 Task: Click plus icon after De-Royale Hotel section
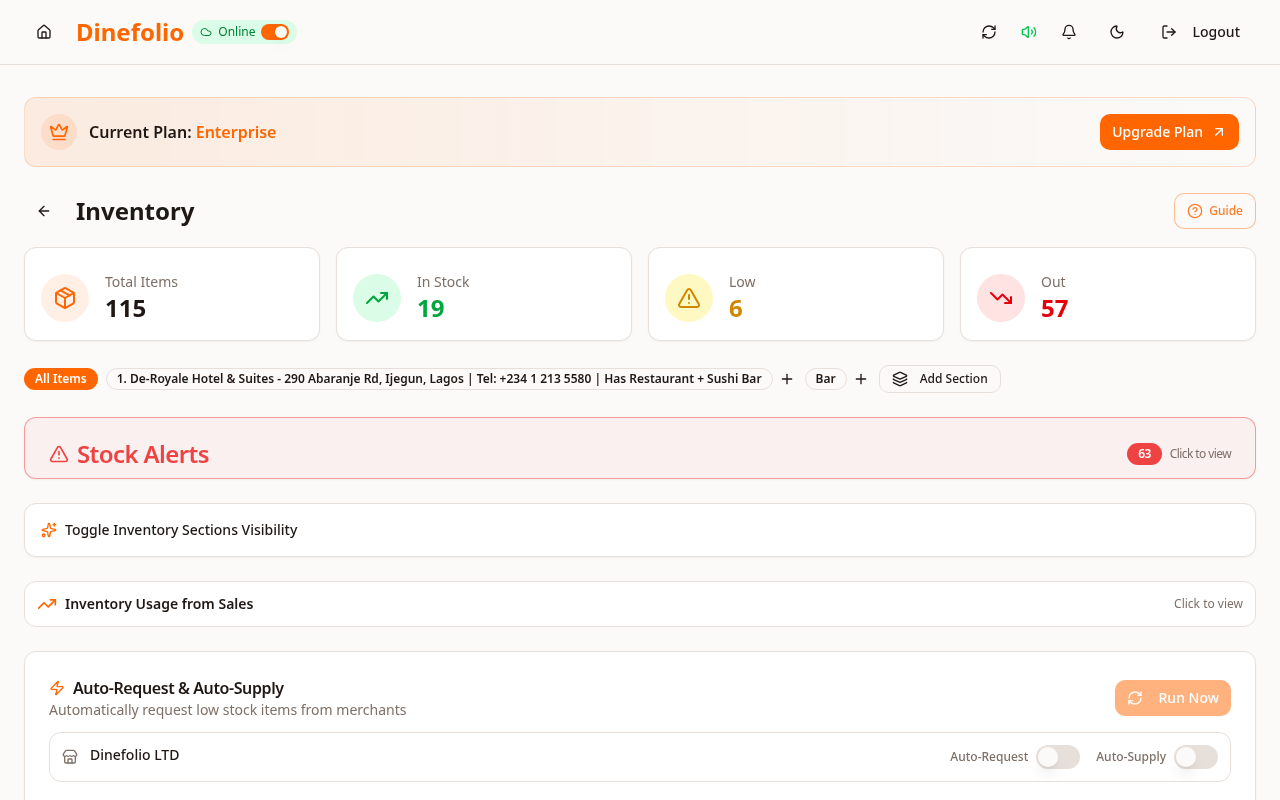(x=787, y=379)
